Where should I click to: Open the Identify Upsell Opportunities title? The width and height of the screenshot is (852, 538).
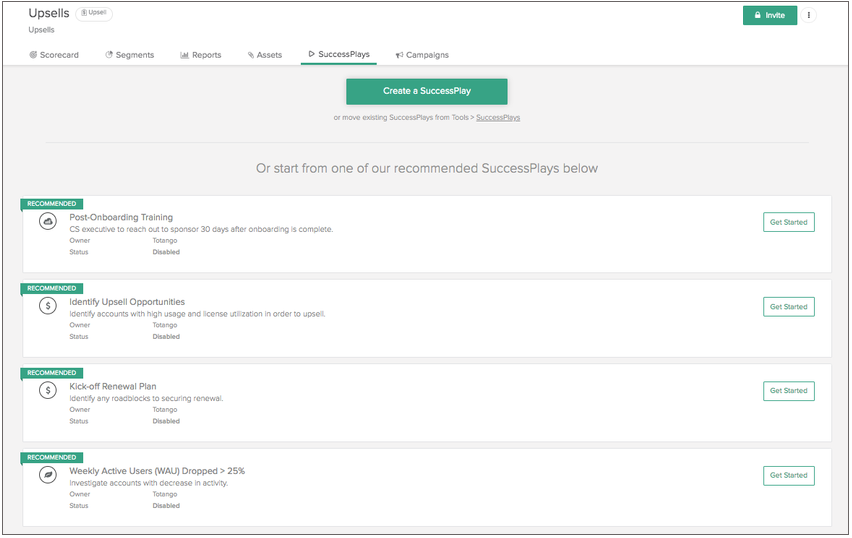coord(127,301)
